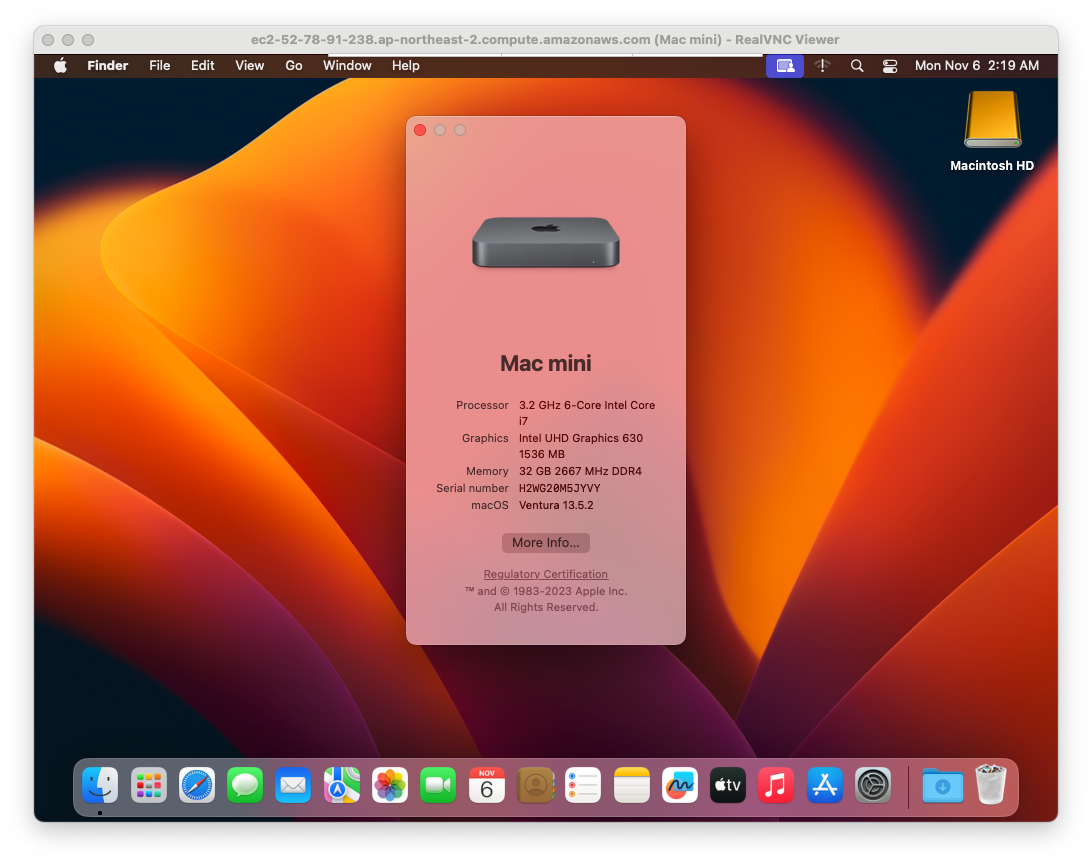Open Downloads folder in the Dock
Screen dimensions: 1092x864
pyautogui.click(x=942, y=785)
